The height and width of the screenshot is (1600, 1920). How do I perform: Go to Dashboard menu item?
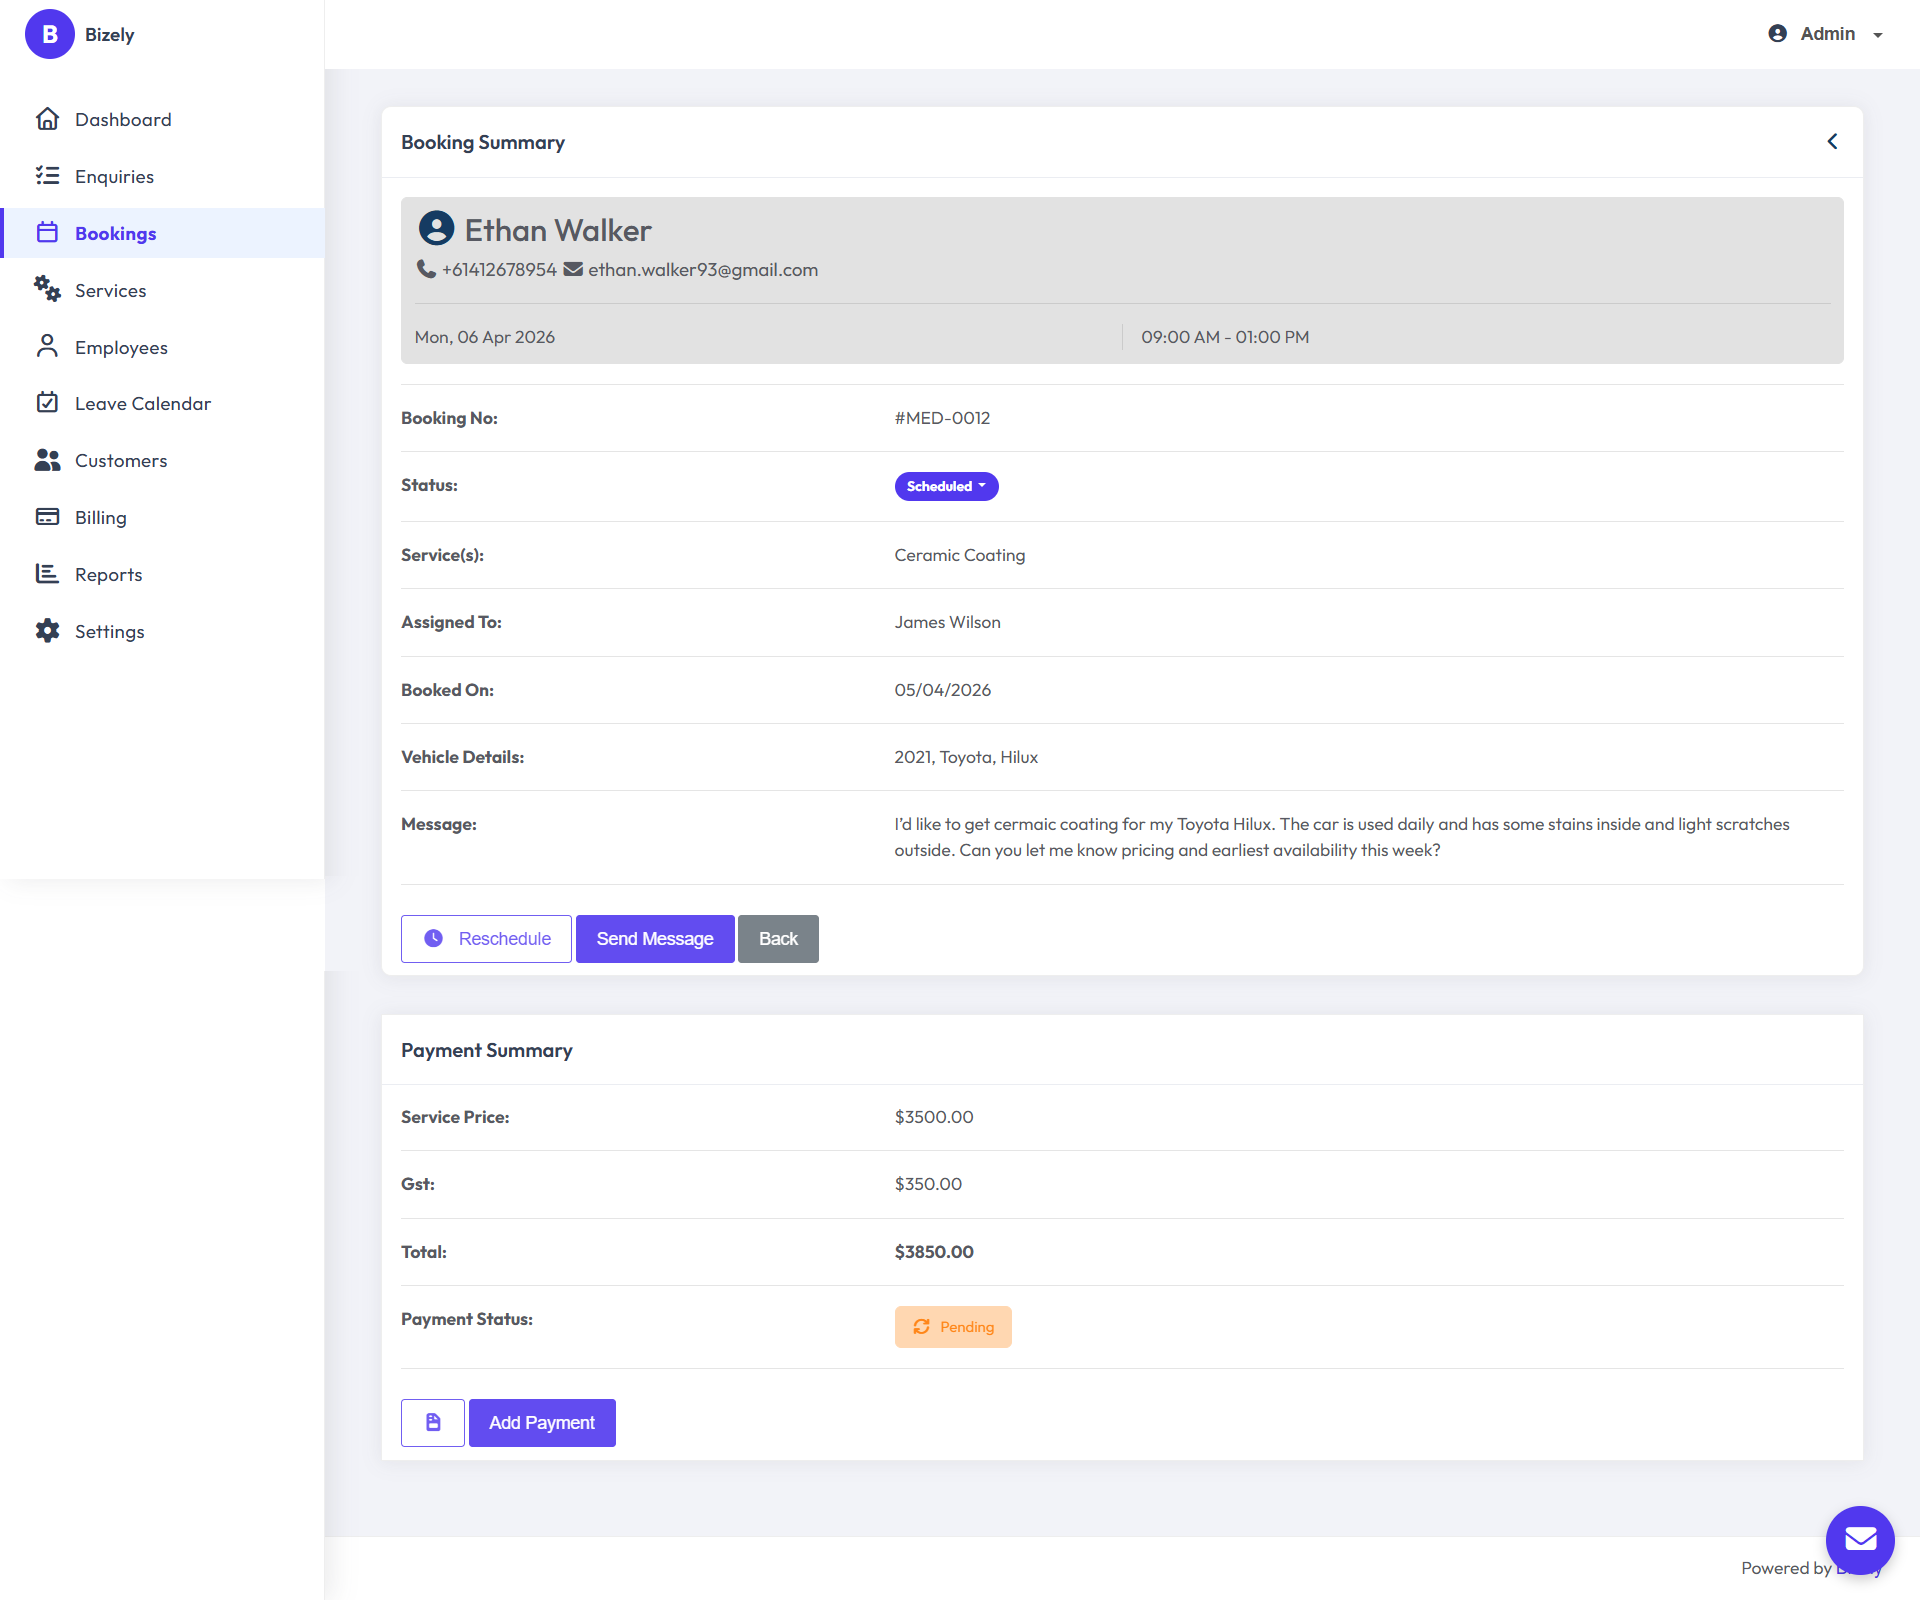click(162, 119)
